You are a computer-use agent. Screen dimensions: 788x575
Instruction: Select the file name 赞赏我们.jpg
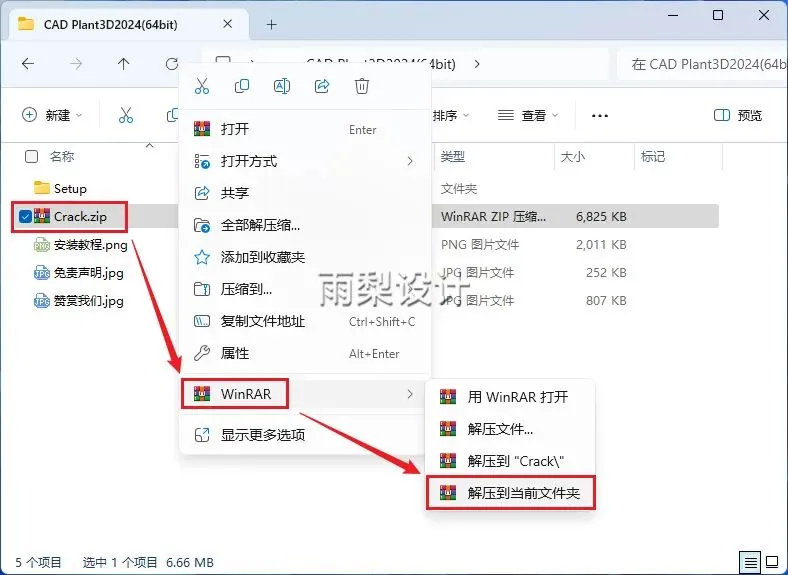click(x=88, y=301)
